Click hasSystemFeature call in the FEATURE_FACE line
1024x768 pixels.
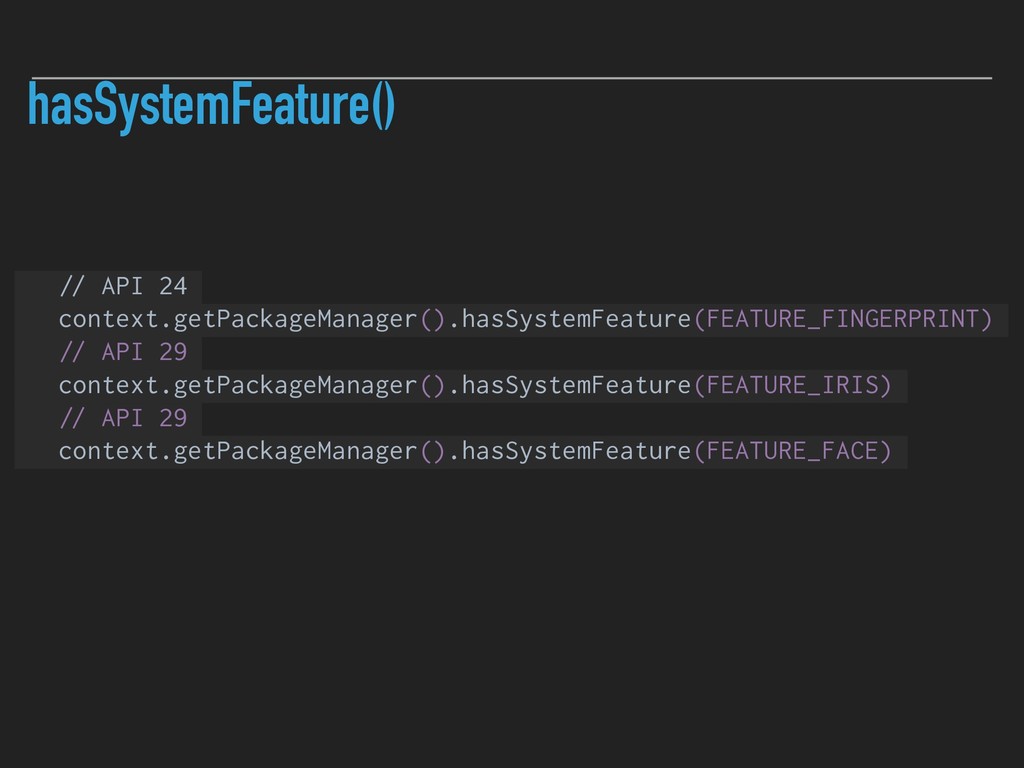577,451
